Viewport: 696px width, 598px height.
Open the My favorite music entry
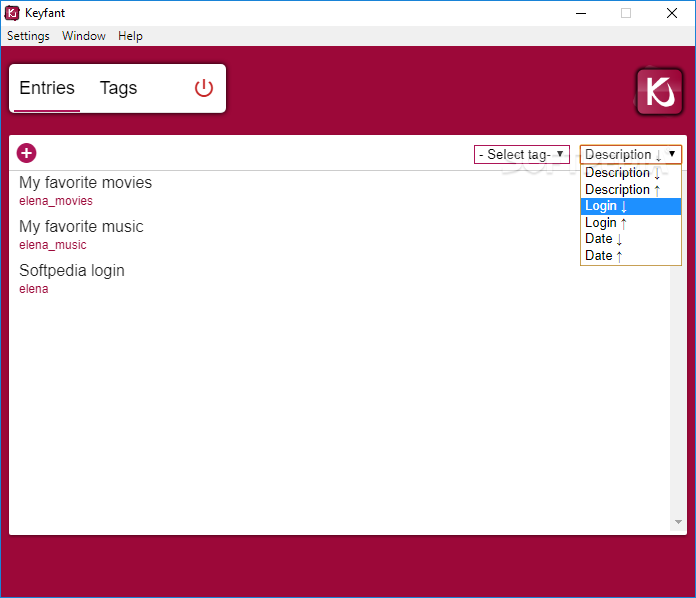point(81,226)
